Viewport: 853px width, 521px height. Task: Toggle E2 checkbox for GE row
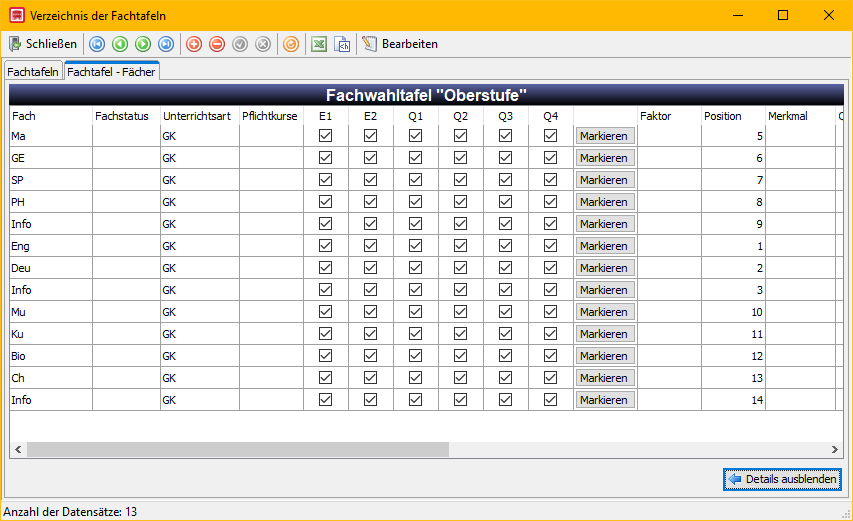point(370,158)
